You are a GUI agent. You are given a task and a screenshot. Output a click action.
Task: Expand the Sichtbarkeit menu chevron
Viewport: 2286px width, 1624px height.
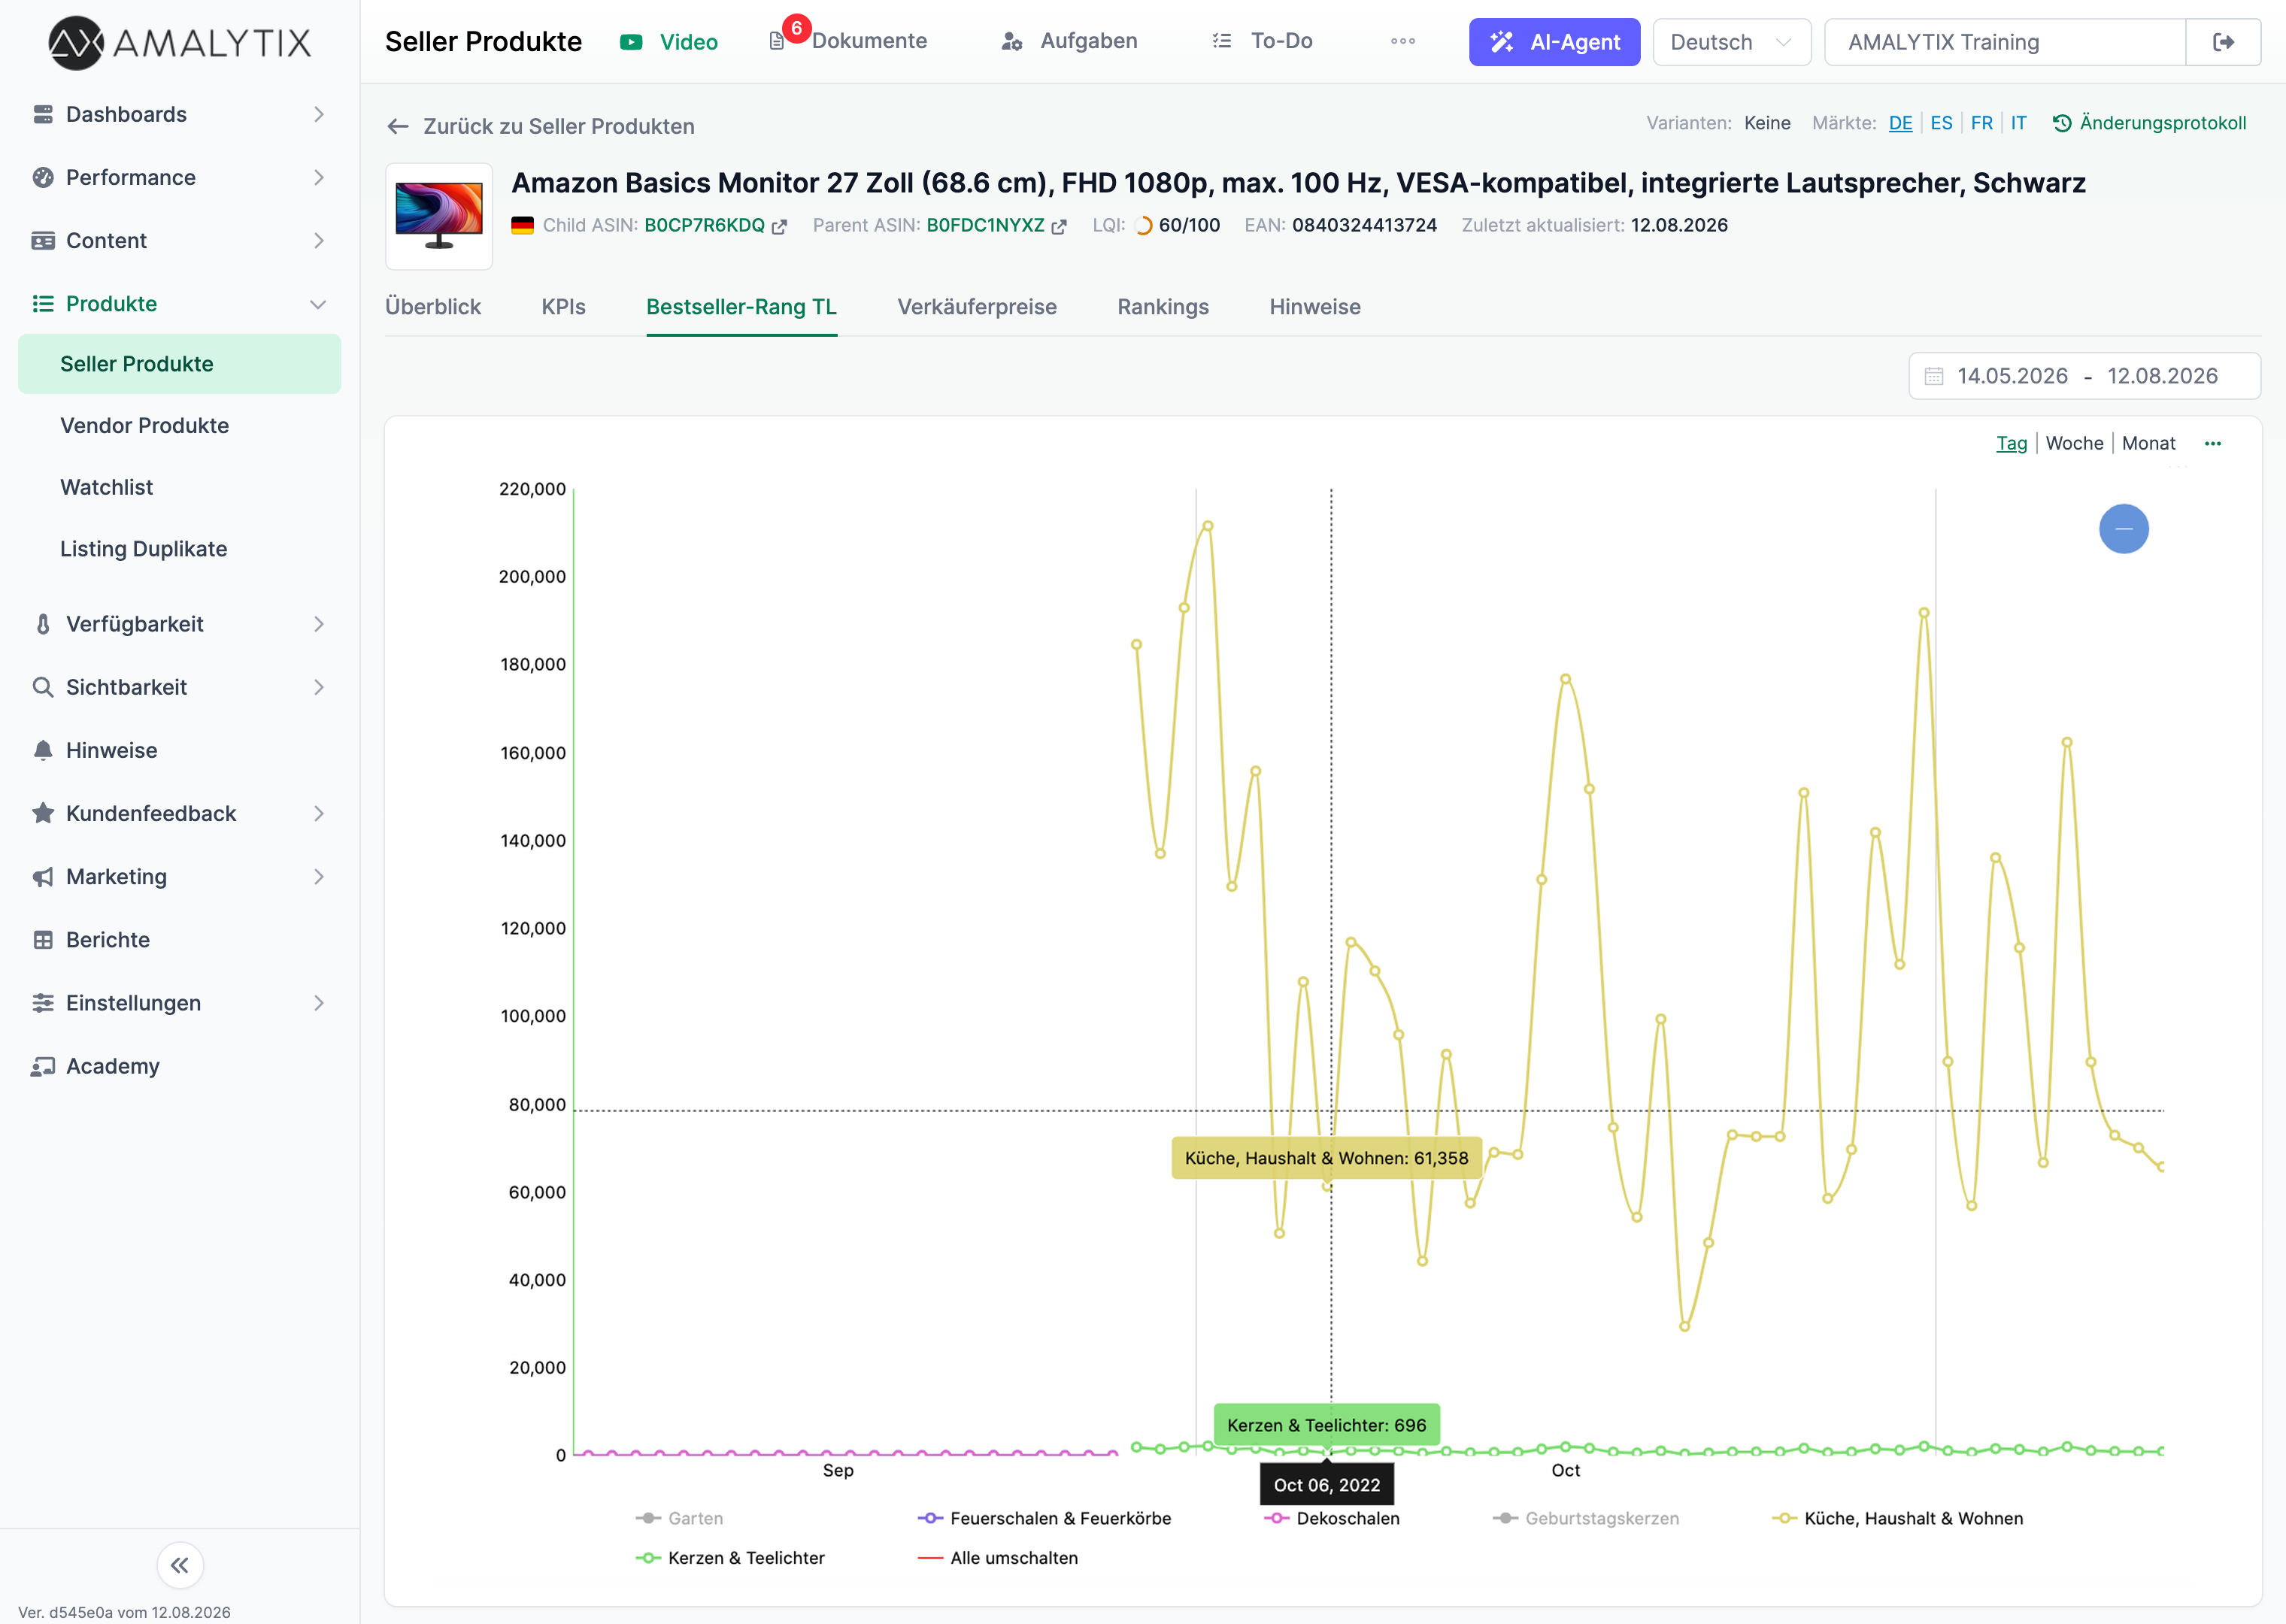pyautogui.click(x=319, y=687)
